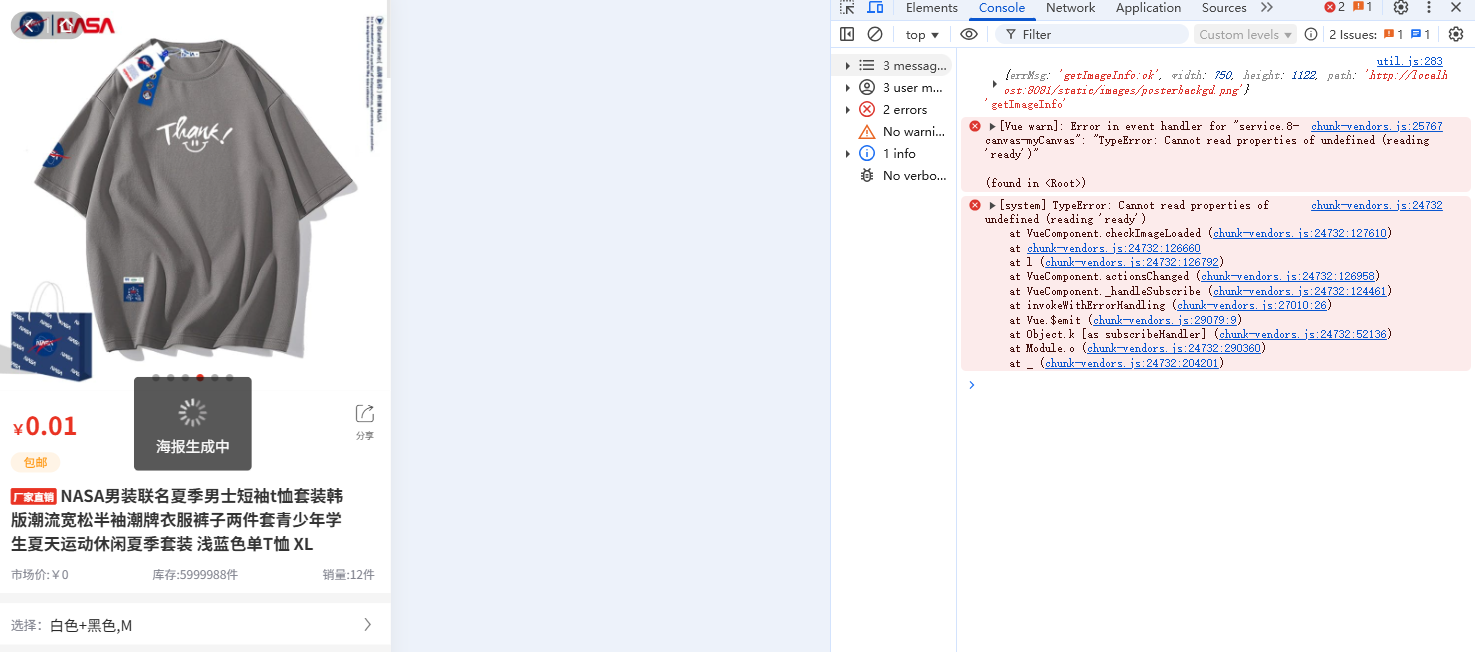The image size is (1475, 652).
Task: Open the spec selection row chevron
Action: (368, 625)
